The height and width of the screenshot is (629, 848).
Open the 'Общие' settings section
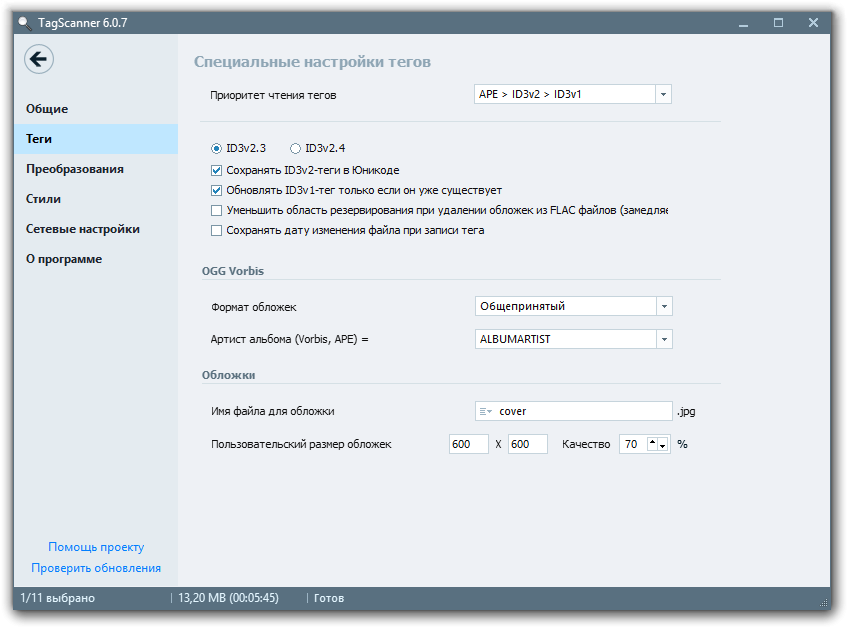(x=47, y=109)
